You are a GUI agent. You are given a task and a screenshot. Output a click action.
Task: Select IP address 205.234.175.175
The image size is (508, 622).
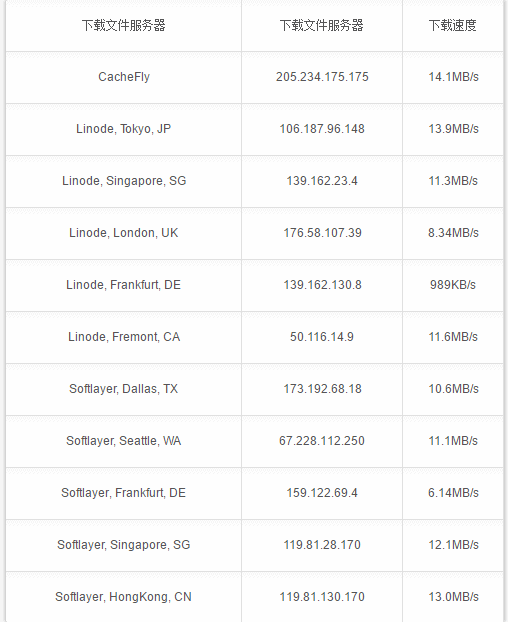point(322,77)
